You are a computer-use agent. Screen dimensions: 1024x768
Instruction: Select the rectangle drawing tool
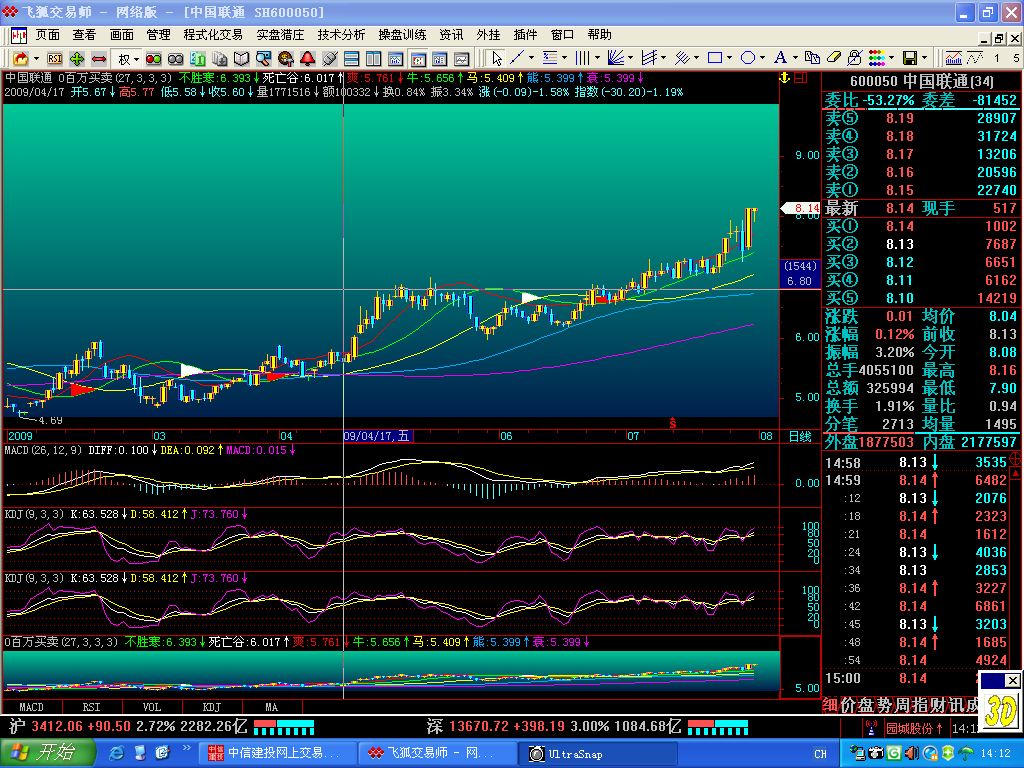coord(715,58)
